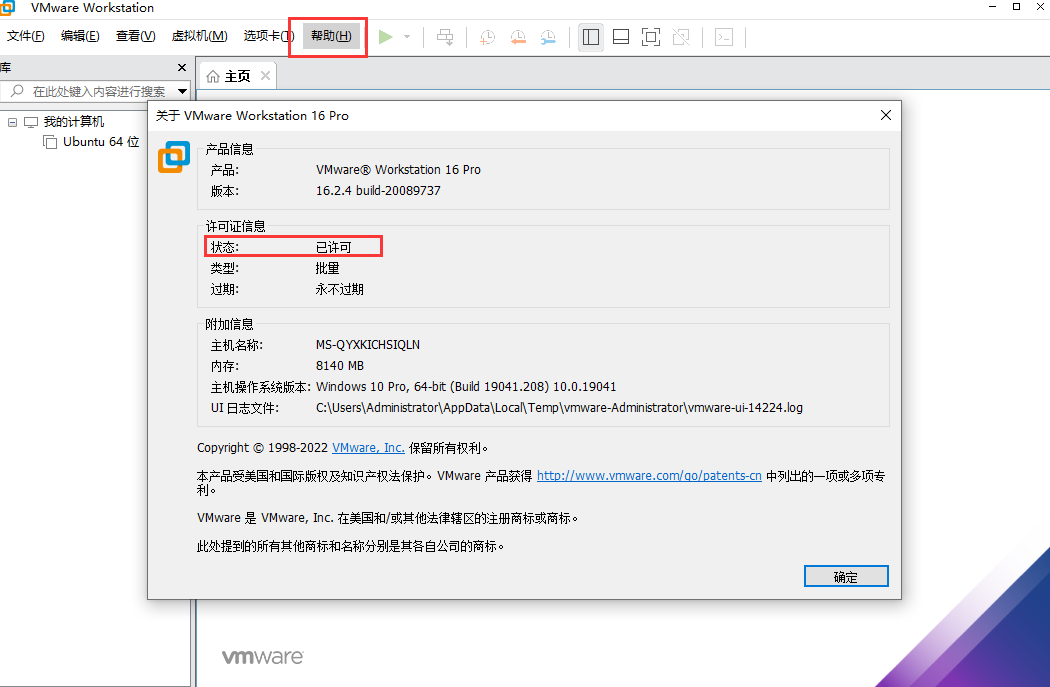1050x687 pixels.
Task: Click the Send Ctrl+Alt+Del toolbar icon
Action: (x=445, y=37)
